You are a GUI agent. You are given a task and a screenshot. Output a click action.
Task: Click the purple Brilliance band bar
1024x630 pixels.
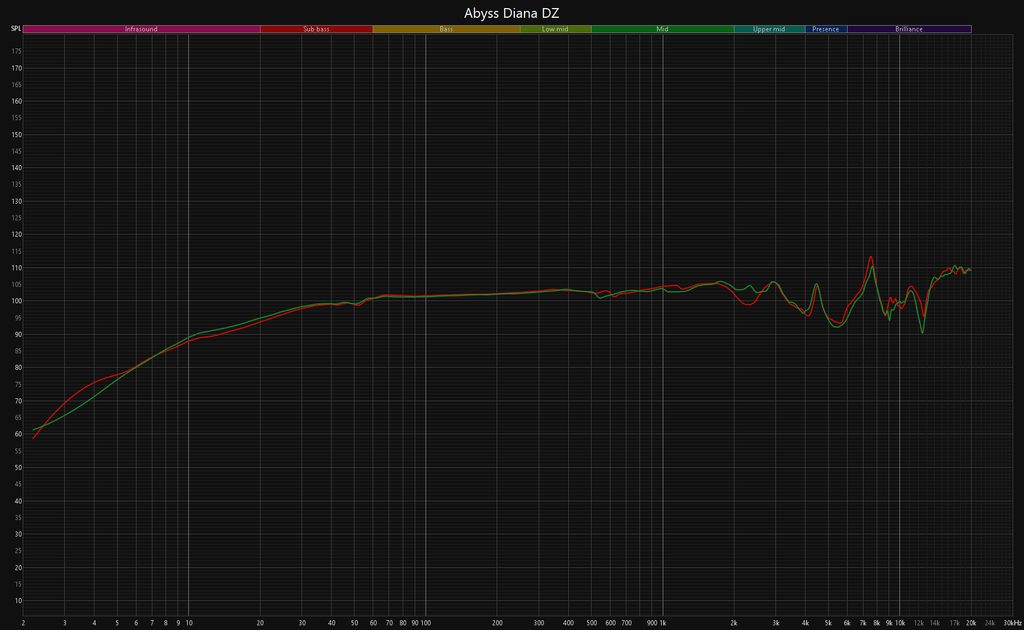[909, 29]
